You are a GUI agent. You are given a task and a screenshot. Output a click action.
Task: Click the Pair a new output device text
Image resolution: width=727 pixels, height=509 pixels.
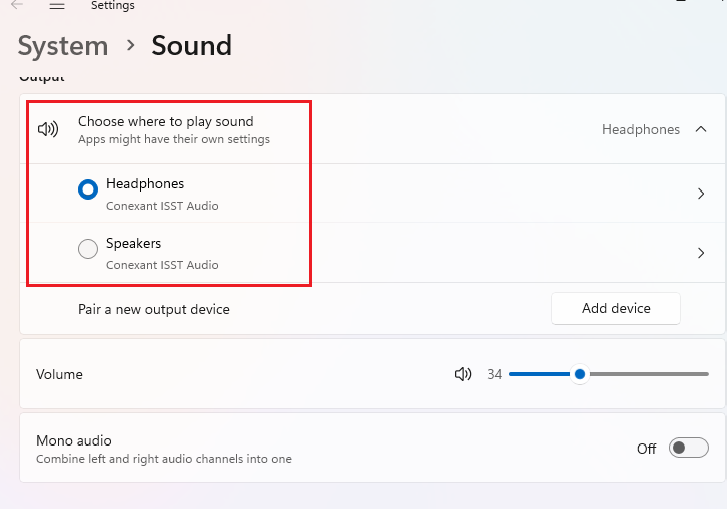[154, 309]
